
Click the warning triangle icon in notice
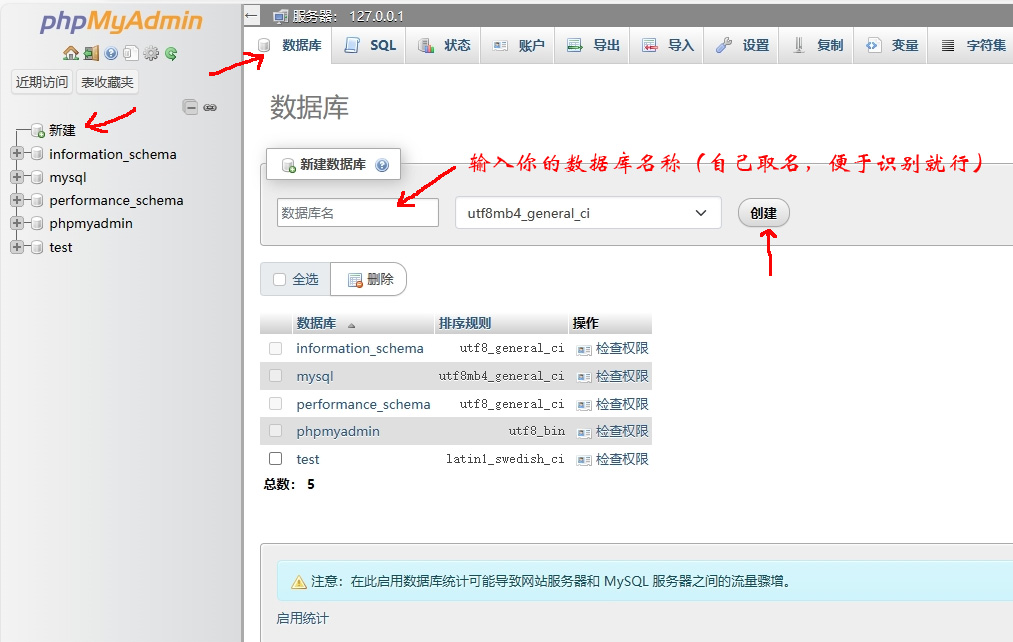(x=298, y=582)
